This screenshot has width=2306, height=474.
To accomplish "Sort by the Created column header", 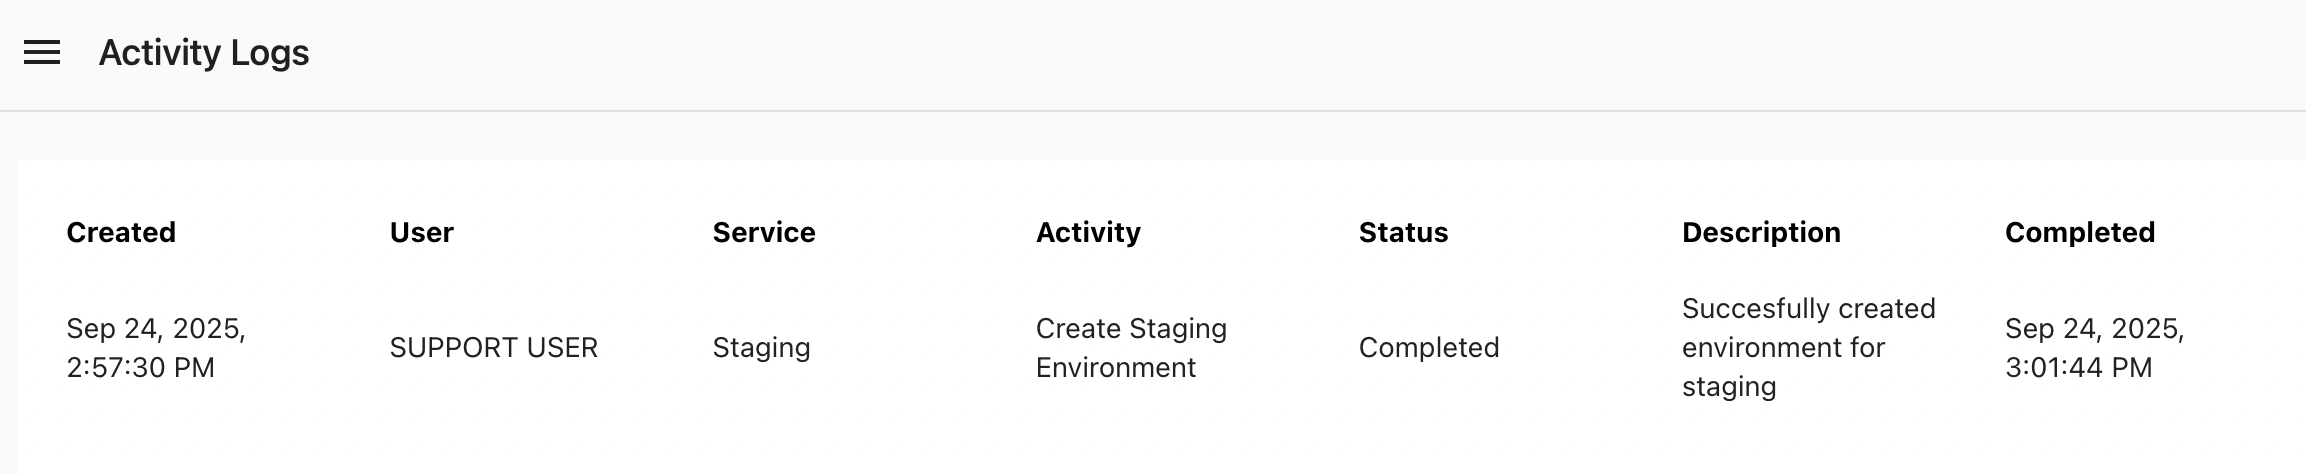I will click(x=121, y=232).
